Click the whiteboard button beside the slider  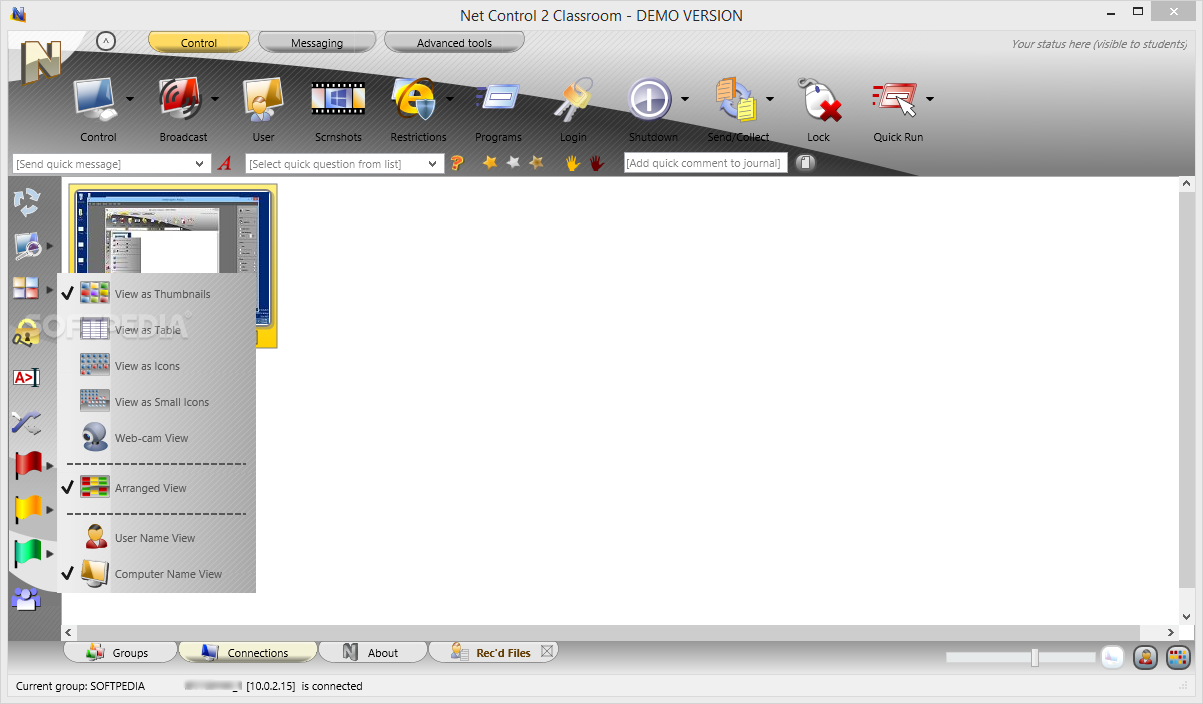[1112, 657]
